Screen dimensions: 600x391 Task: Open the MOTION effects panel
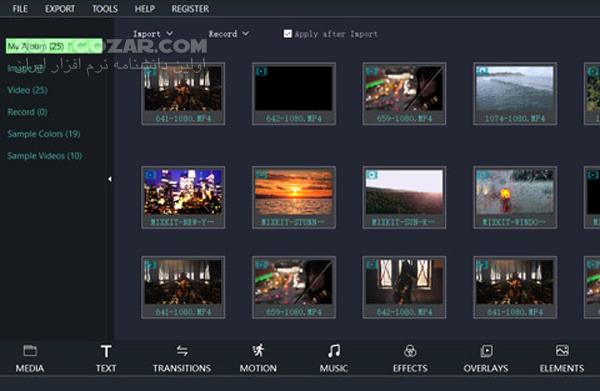point(258,359)
